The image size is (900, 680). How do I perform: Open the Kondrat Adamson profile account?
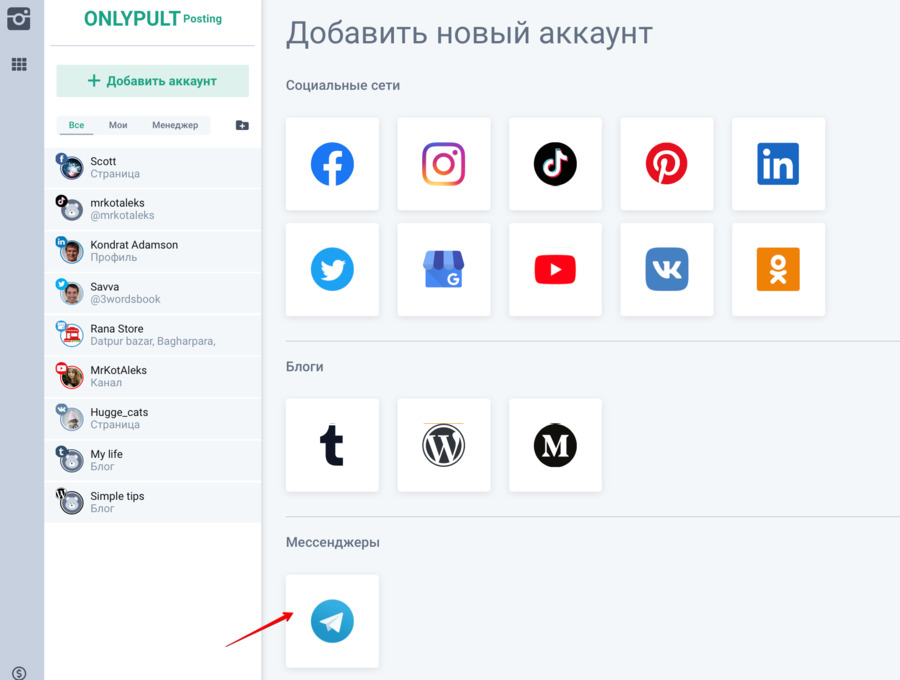coord(134,250)
